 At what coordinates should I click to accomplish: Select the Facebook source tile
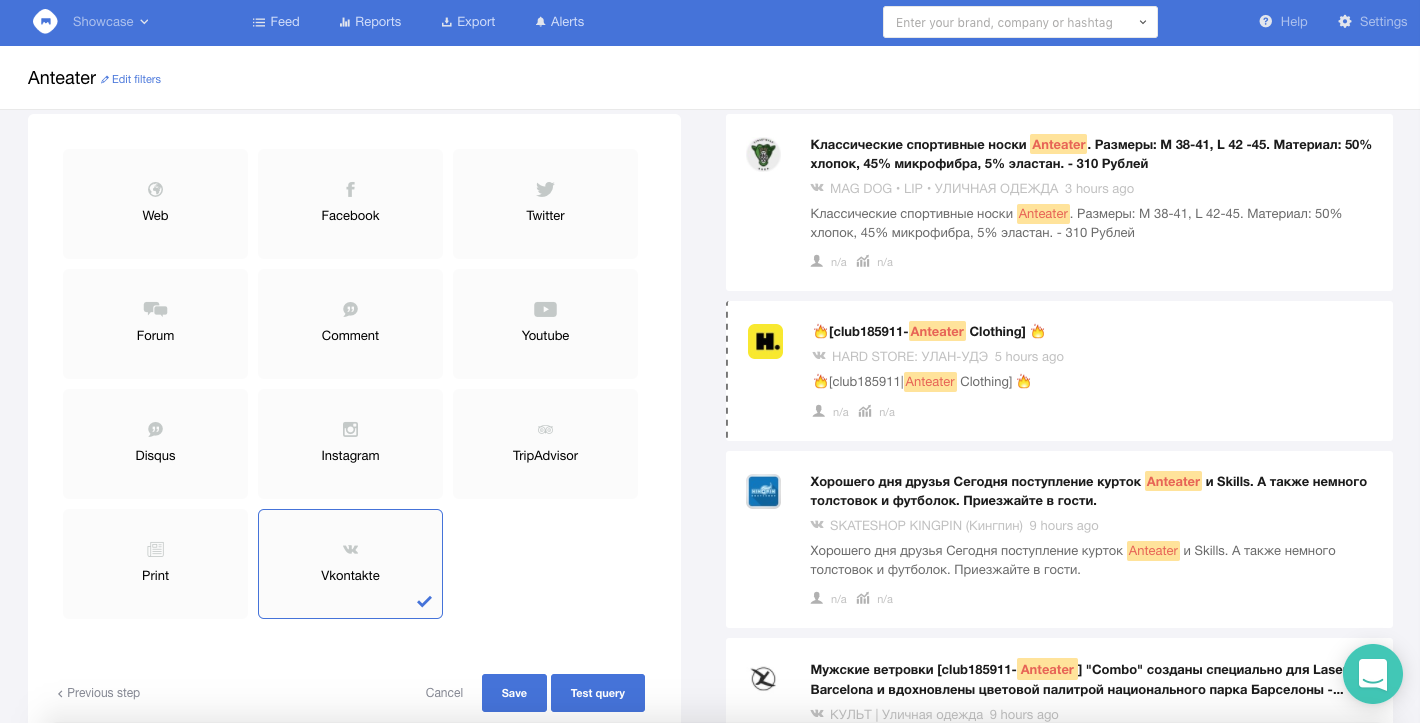pos(350,204)
